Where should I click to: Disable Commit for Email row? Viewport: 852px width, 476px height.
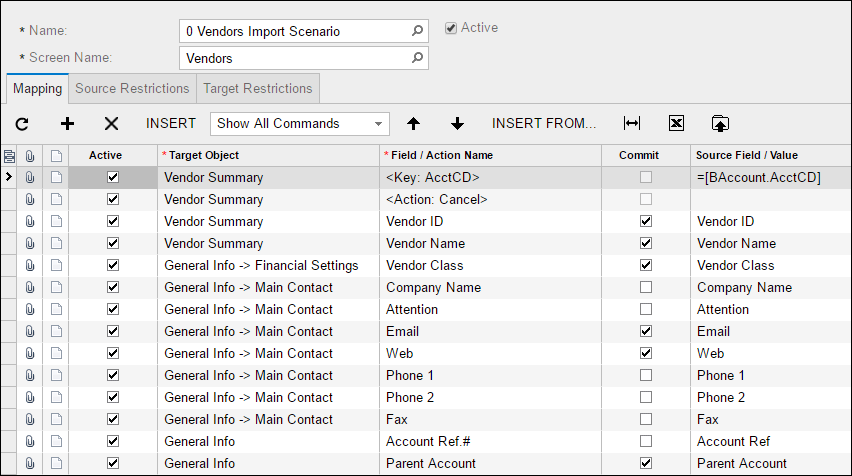(646, 331)
